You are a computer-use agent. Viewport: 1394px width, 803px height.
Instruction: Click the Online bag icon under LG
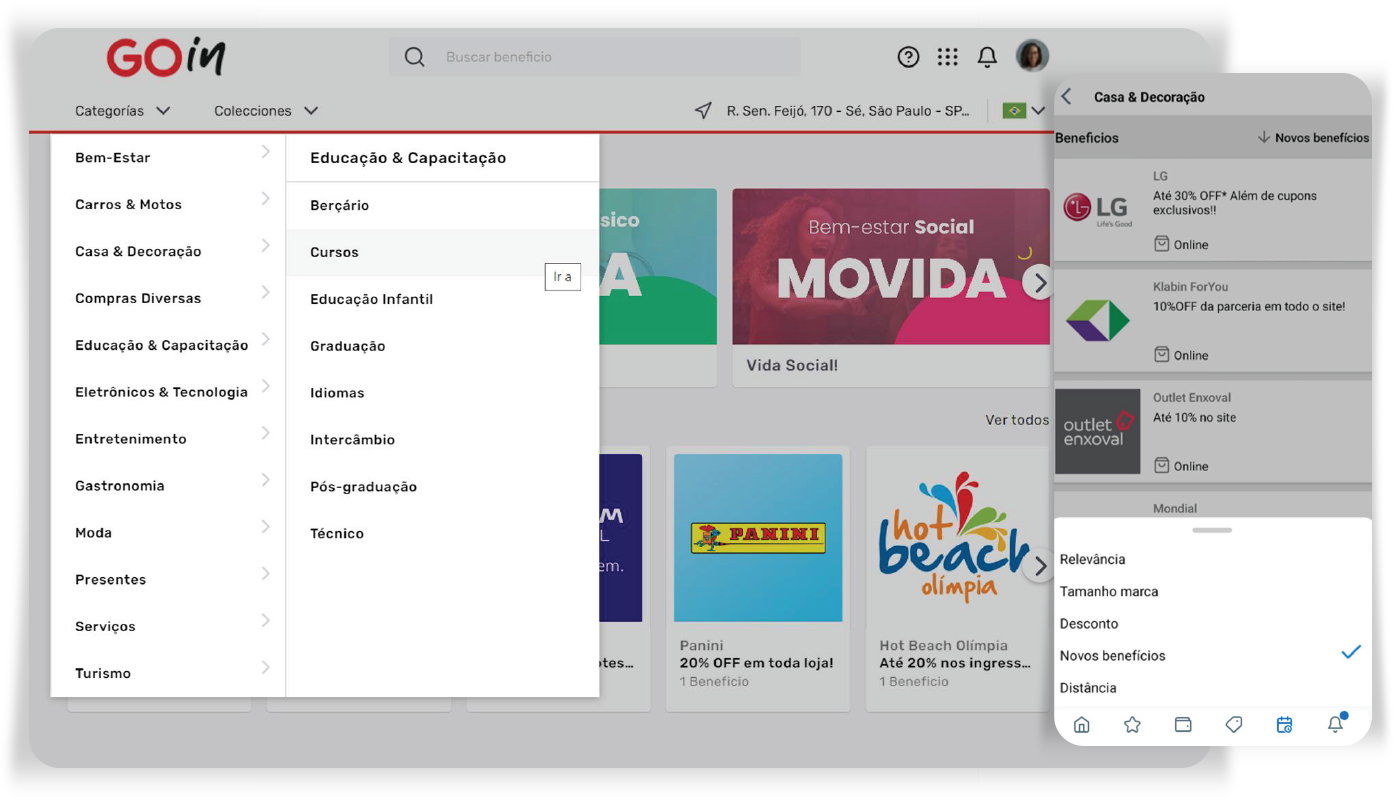click(1161, 244)
